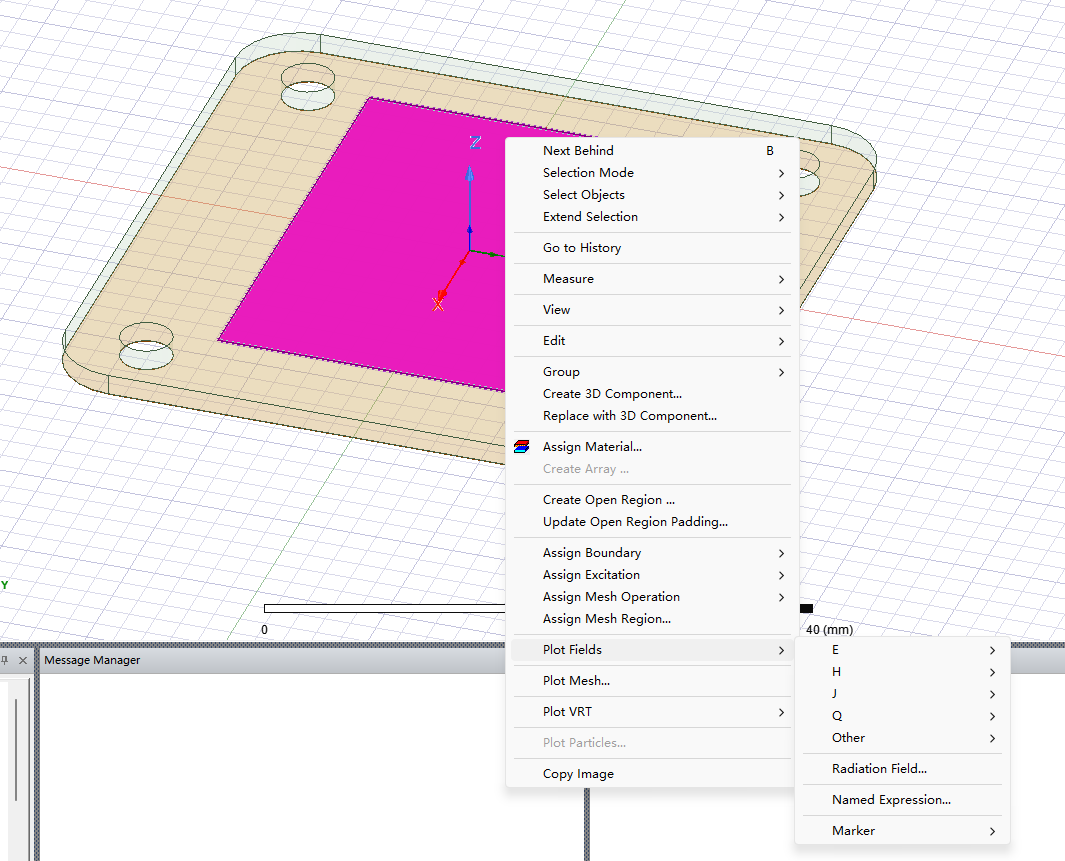Choose Assign Boundary from context menu

click(x=592, y=553)
